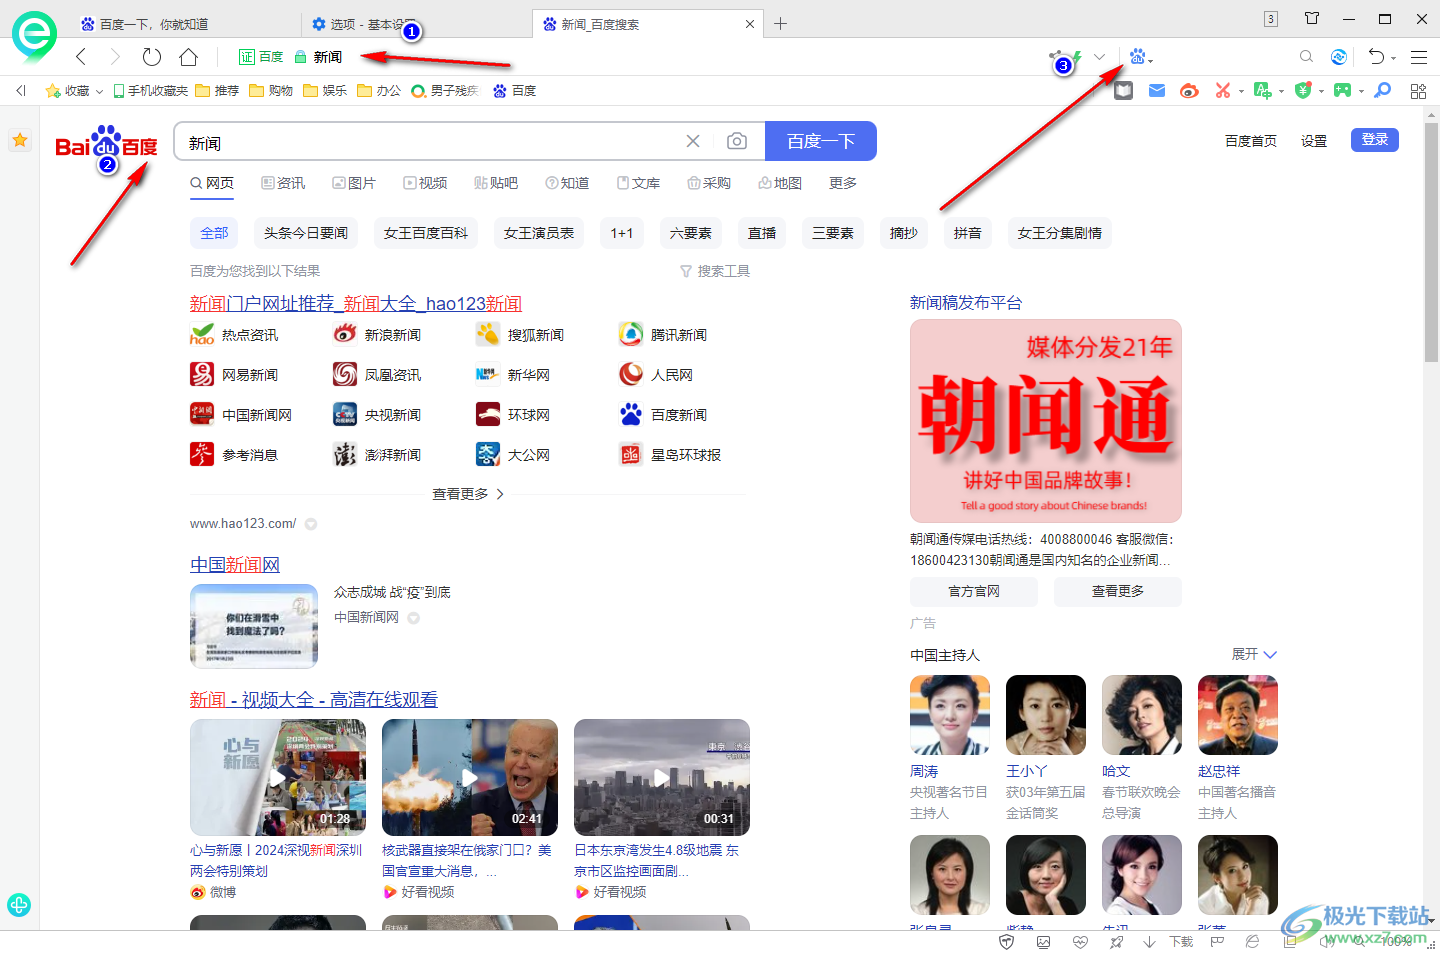This screenshot has width=1440, height=954.
Task: Open the translation A+ extension
Action: click(1263, 91)
